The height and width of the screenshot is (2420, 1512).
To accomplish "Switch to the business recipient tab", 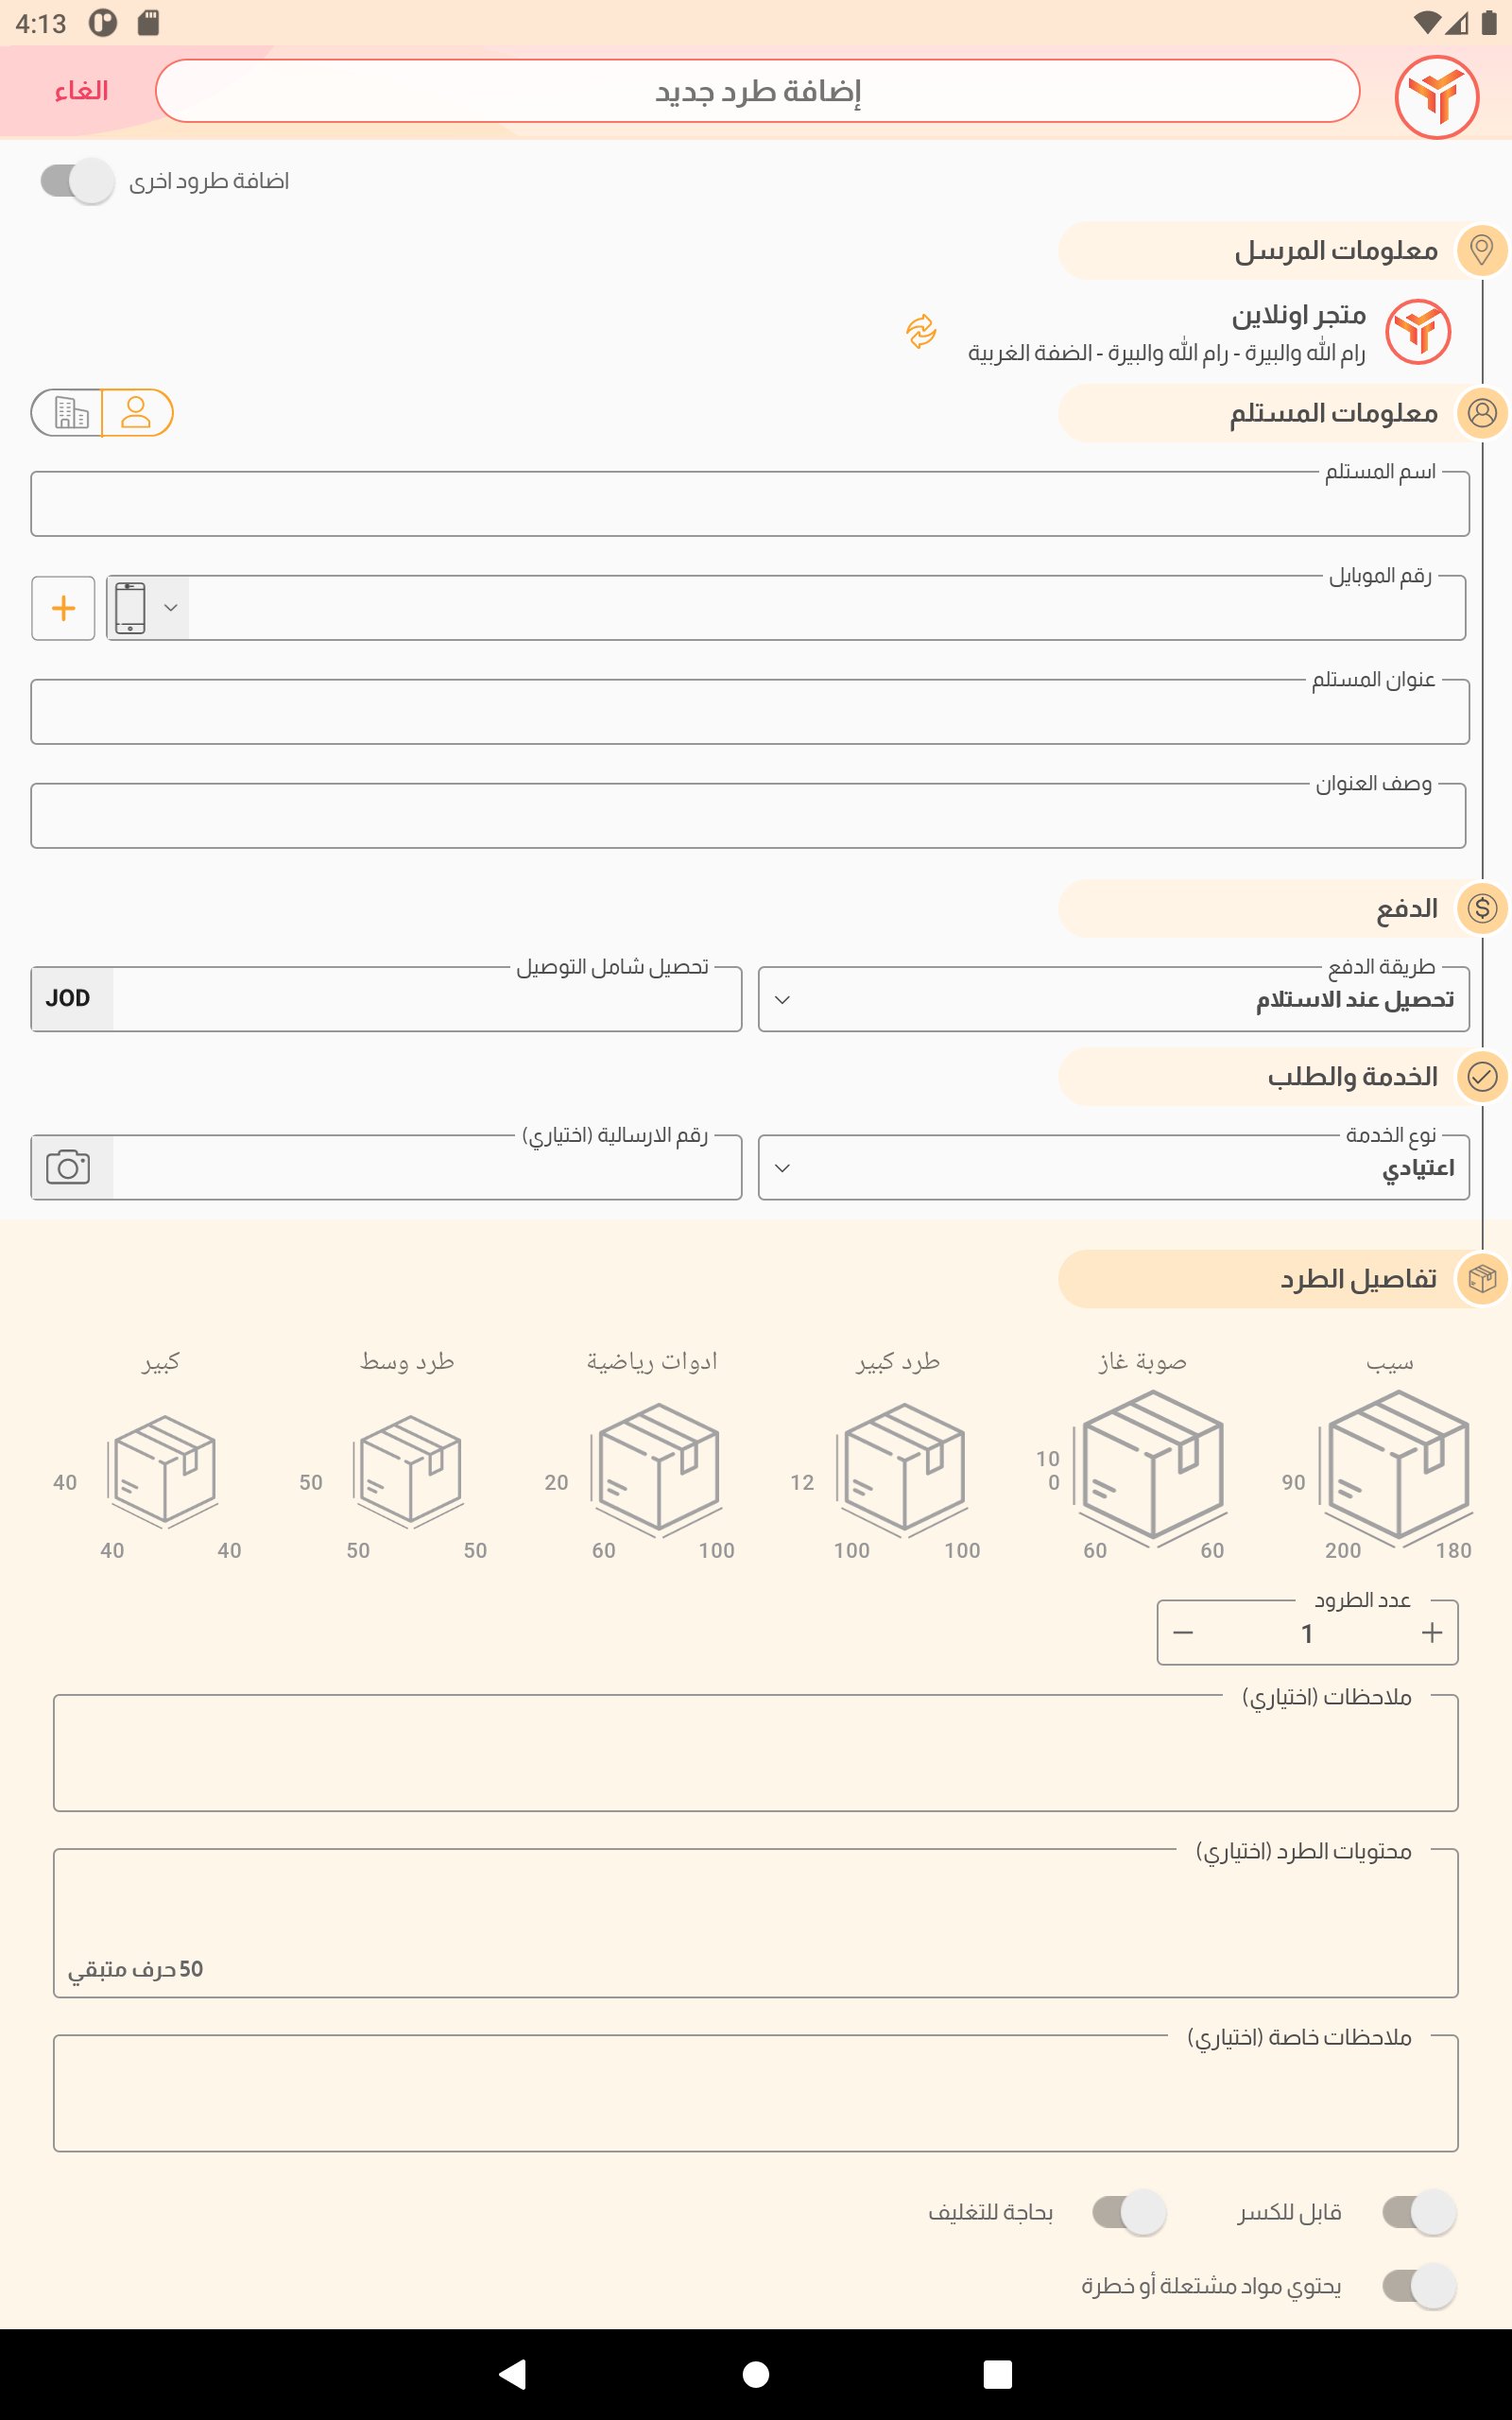I will tap(68, 413).
